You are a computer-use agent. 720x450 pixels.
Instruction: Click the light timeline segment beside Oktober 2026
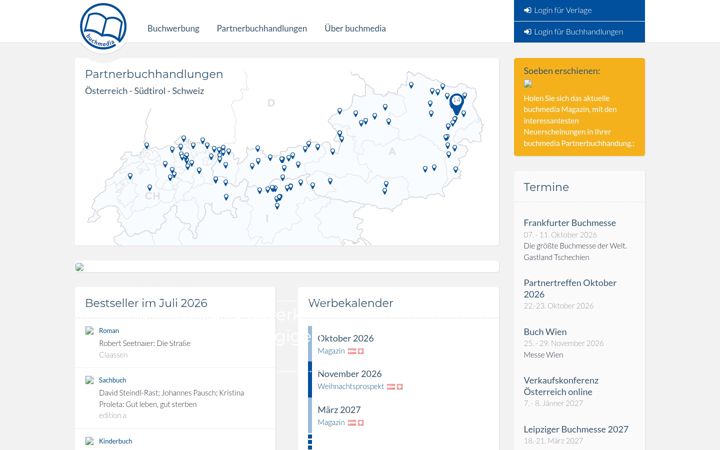(309, 343)
